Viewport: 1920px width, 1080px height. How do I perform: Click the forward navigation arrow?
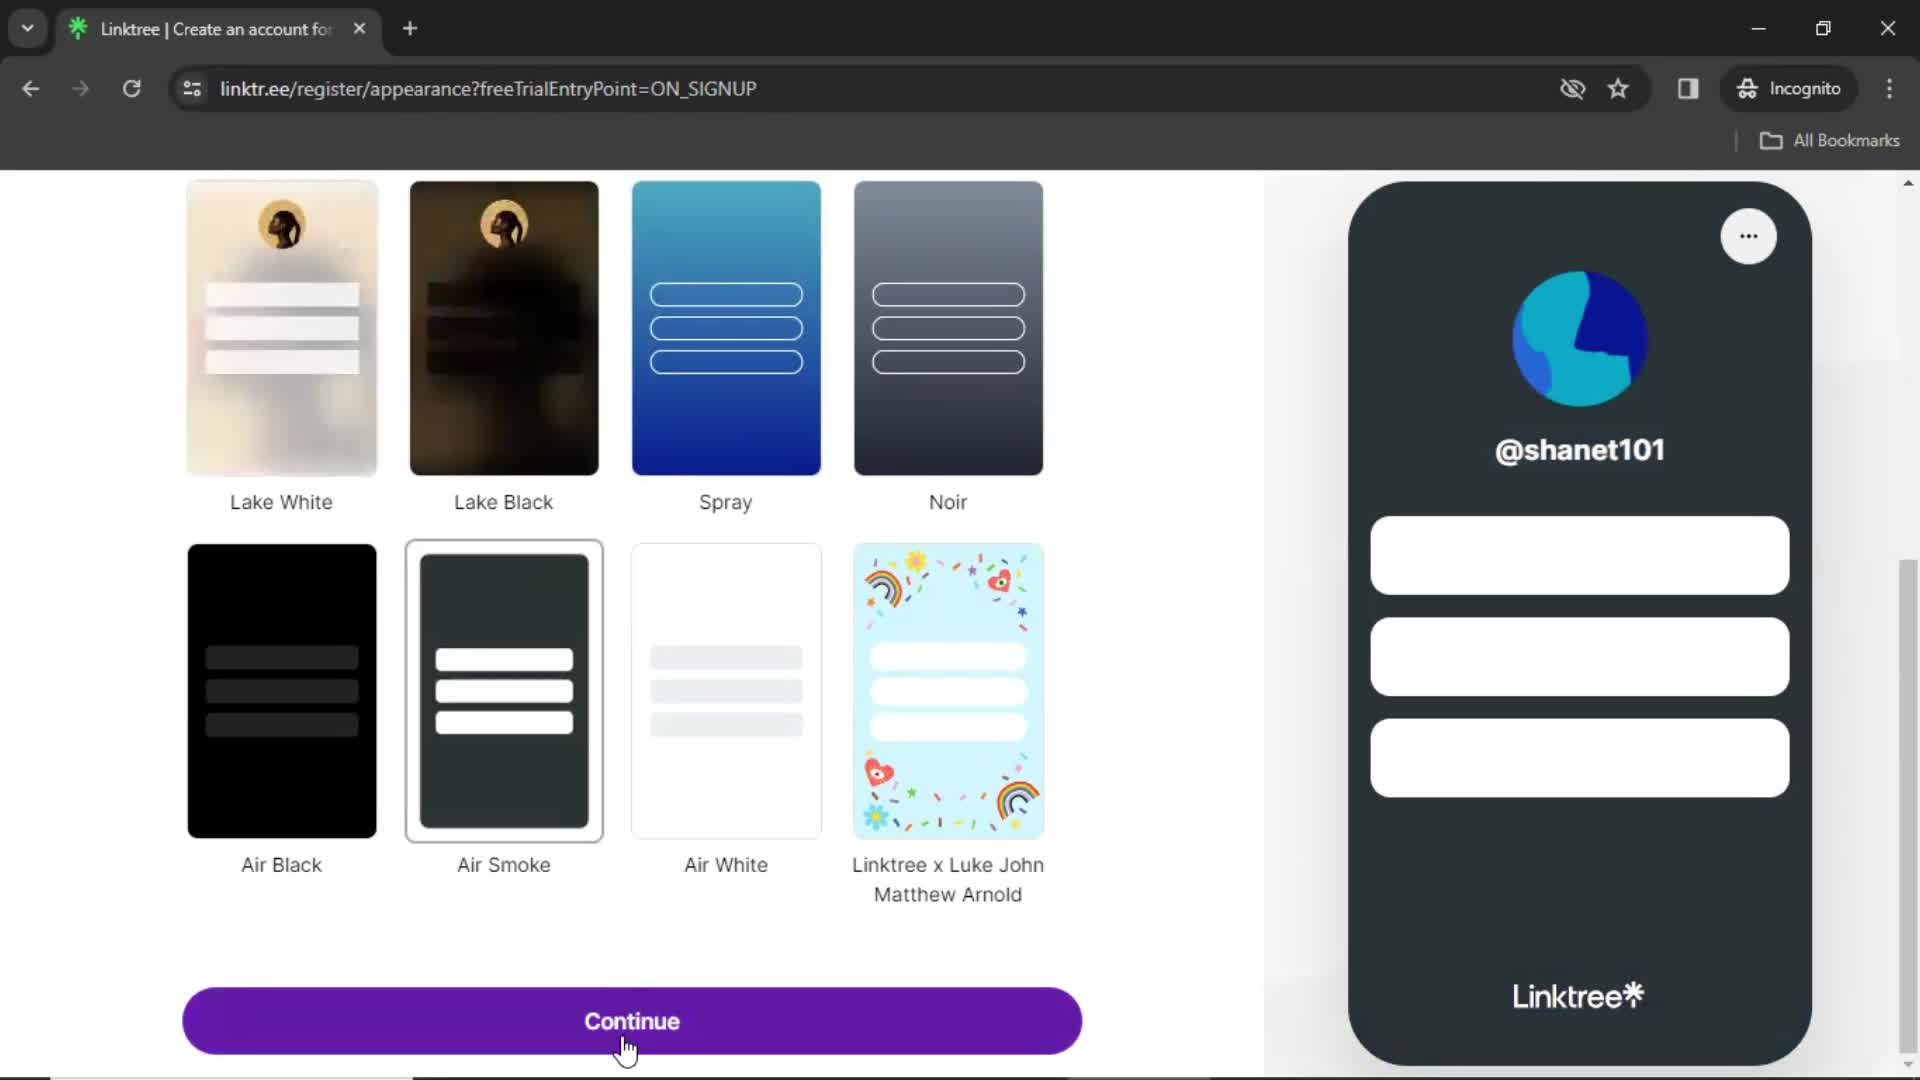pos(80,88)
